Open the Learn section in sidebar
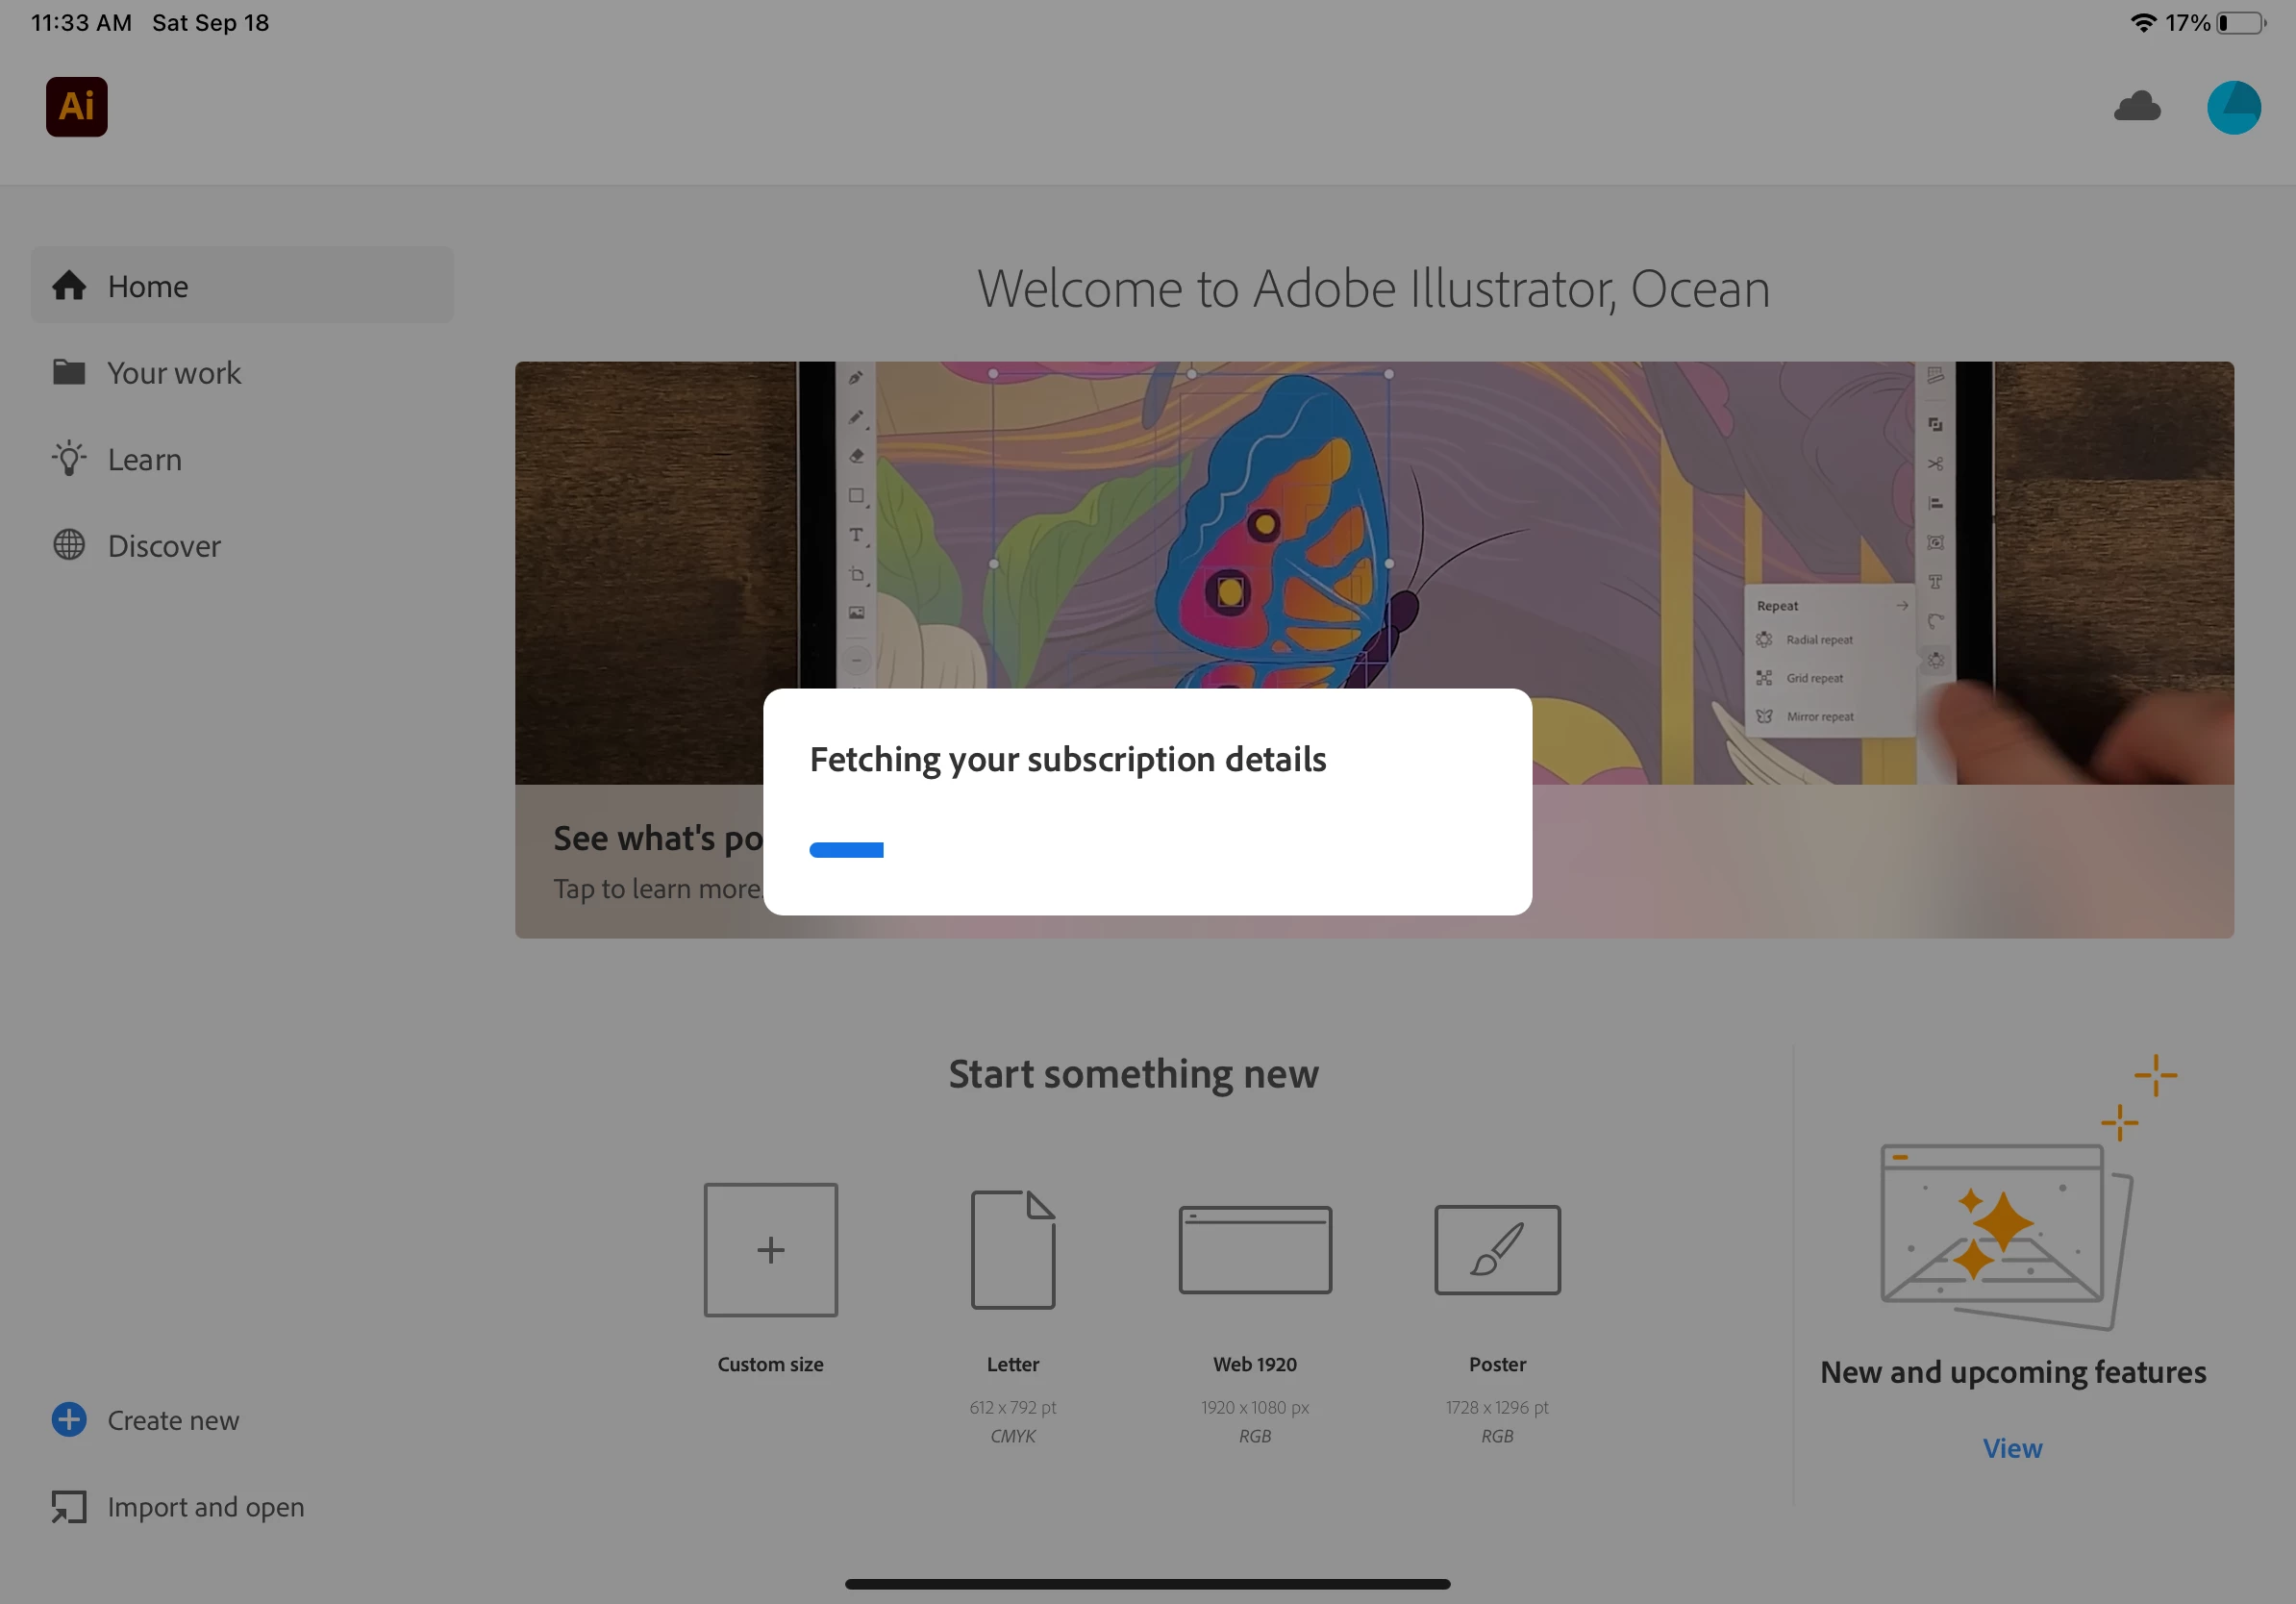The image size is (2296, 1604). (x=145, y=460)
